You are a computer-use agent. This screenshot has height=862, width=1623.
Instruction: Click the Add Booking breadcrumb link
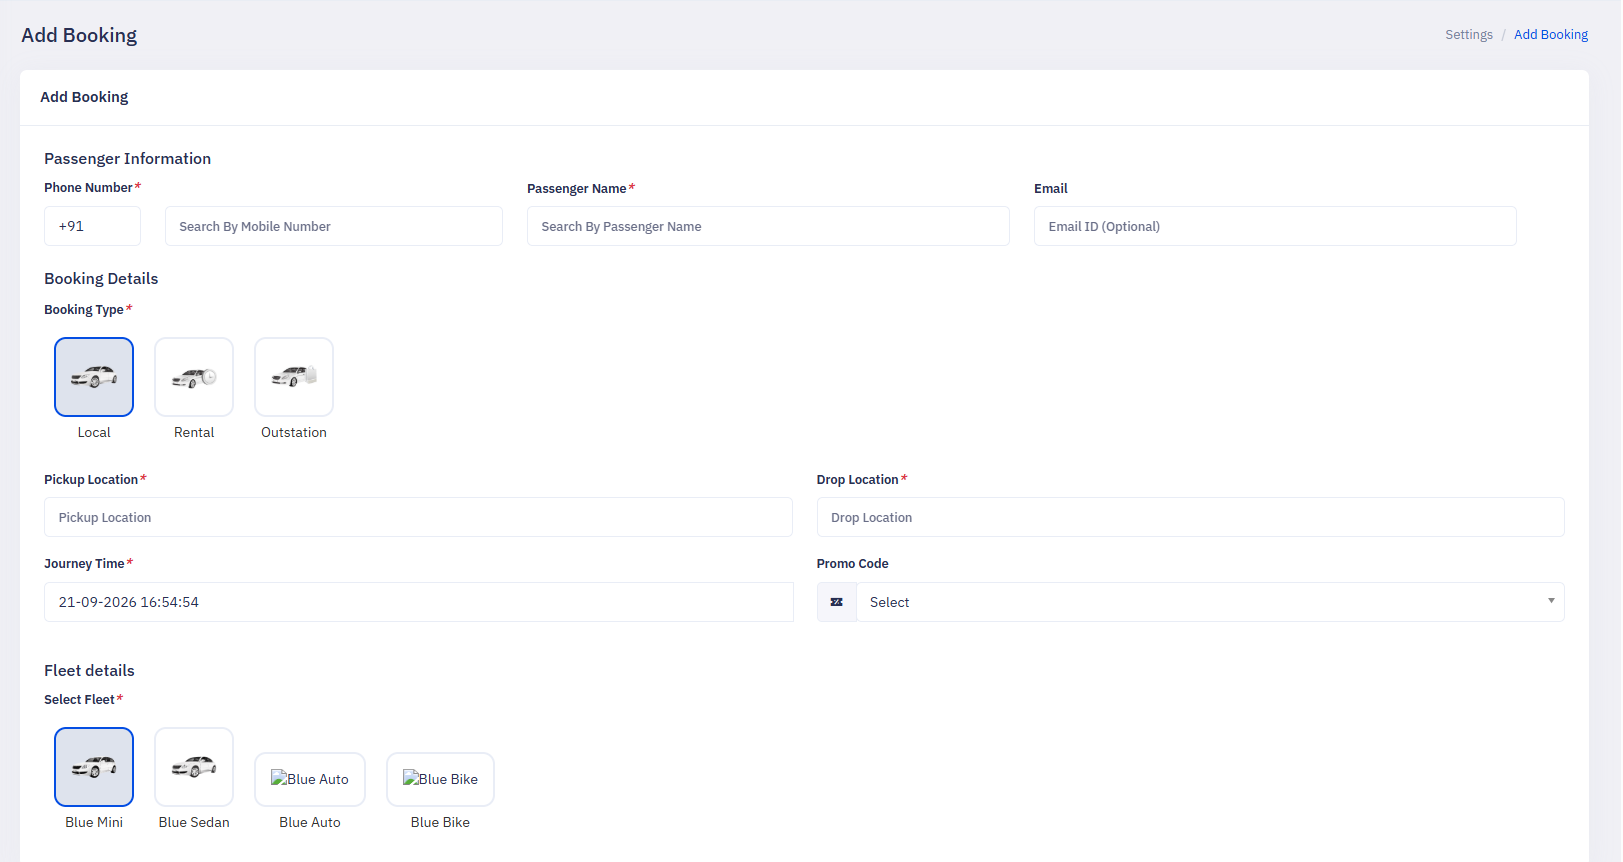coord(1551,35)
